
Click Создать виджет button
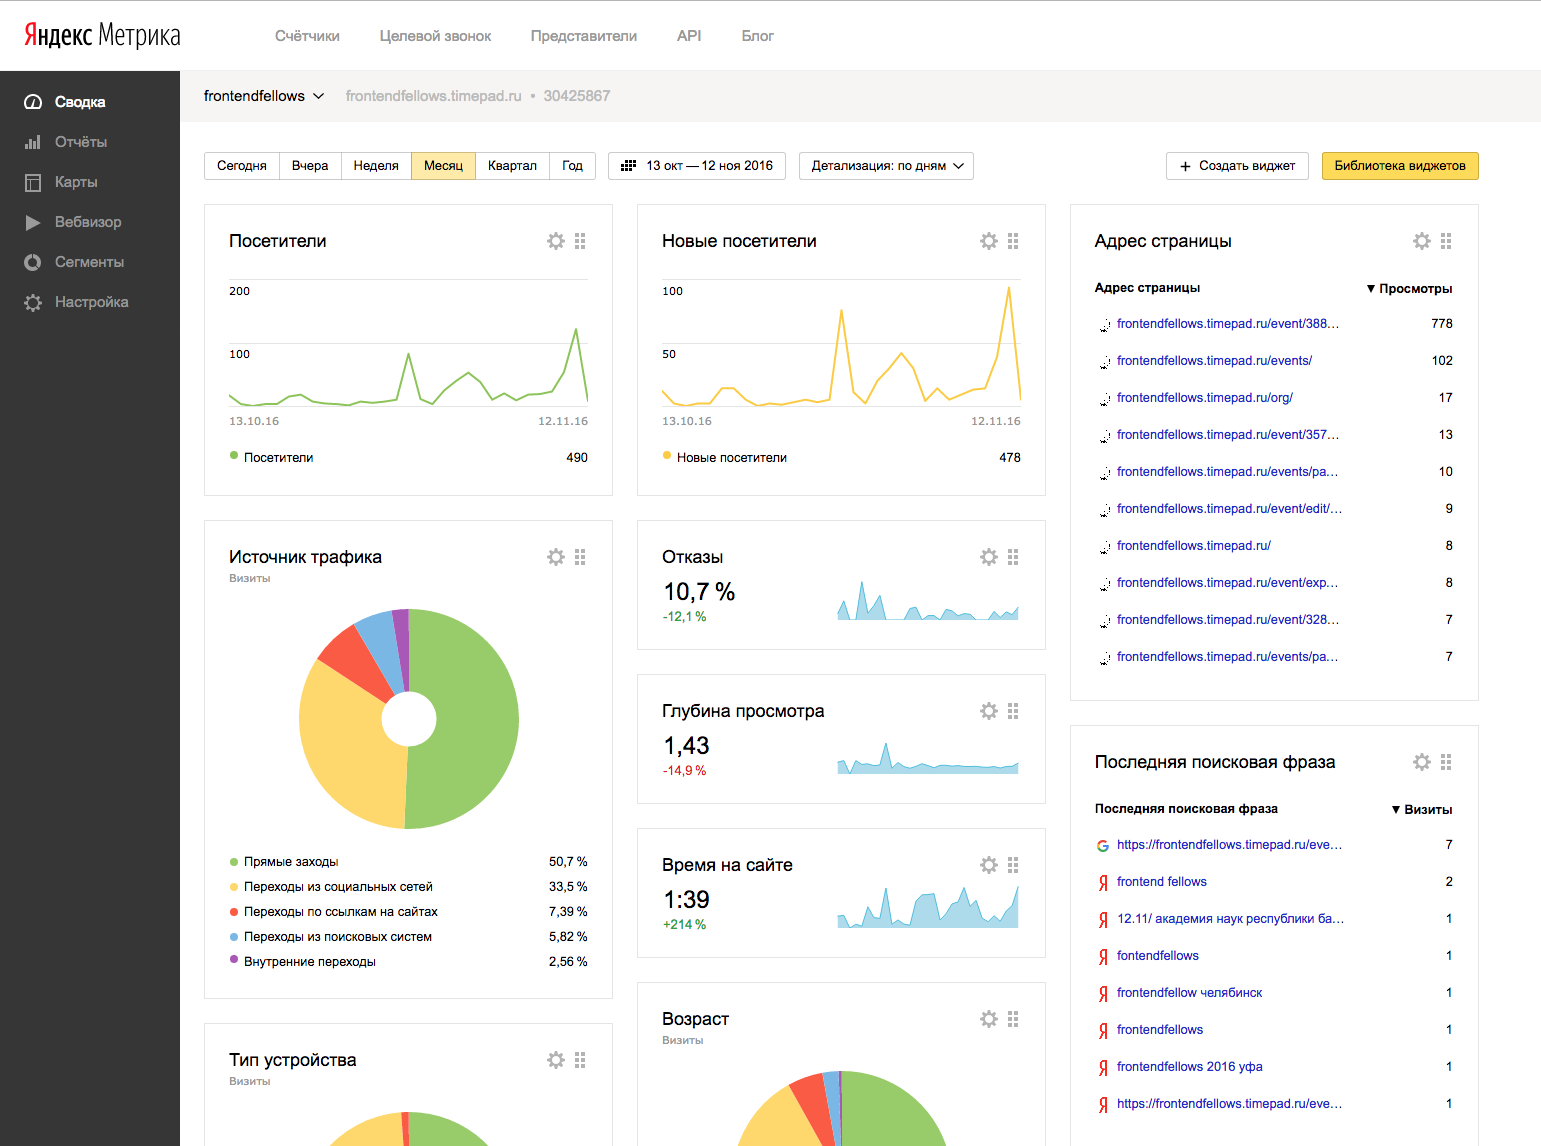pos(1237,166)
